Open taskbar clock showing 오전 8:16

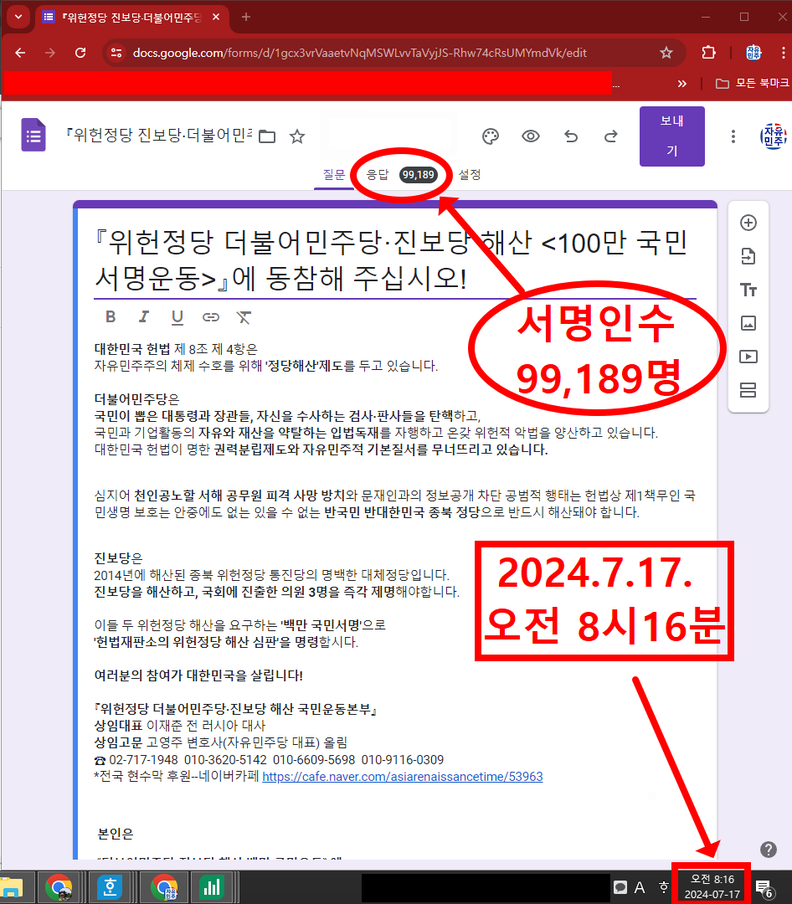tap(712, 886)
